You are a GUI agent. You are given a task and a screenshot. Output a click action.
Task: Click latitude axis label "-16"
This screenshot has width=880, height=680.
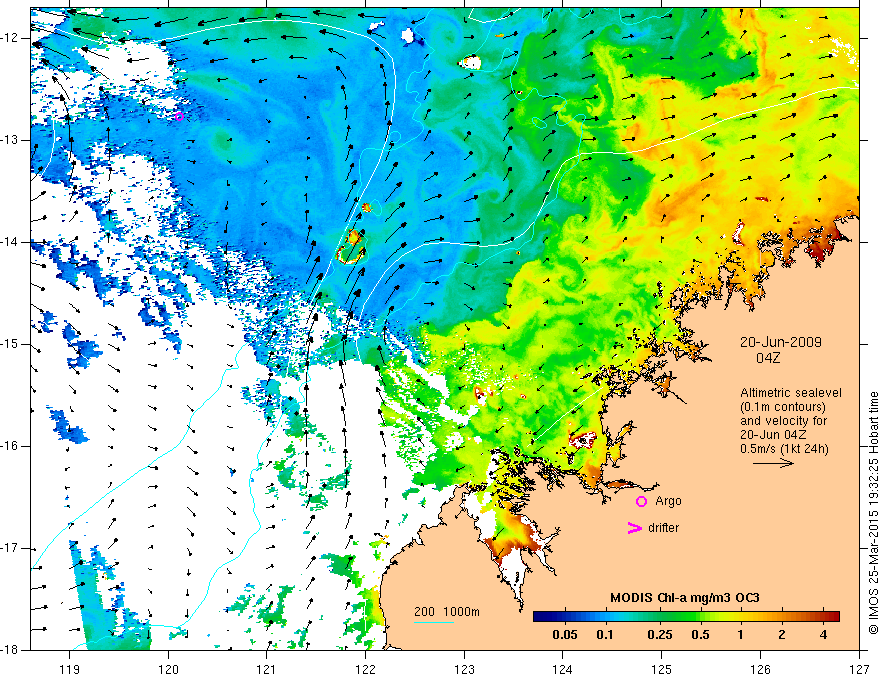pos(12,446)
